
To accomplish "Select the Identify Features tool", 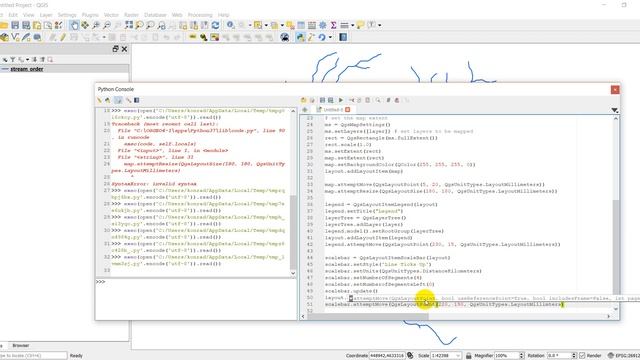I will tap(231, 25).
